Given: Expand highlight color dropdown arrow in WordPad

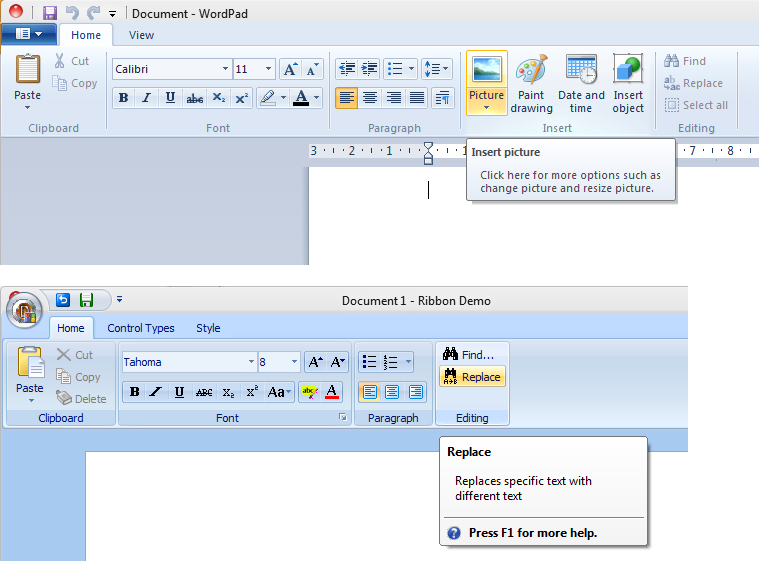Looking at the screenshot, I should tap(284, 98).
